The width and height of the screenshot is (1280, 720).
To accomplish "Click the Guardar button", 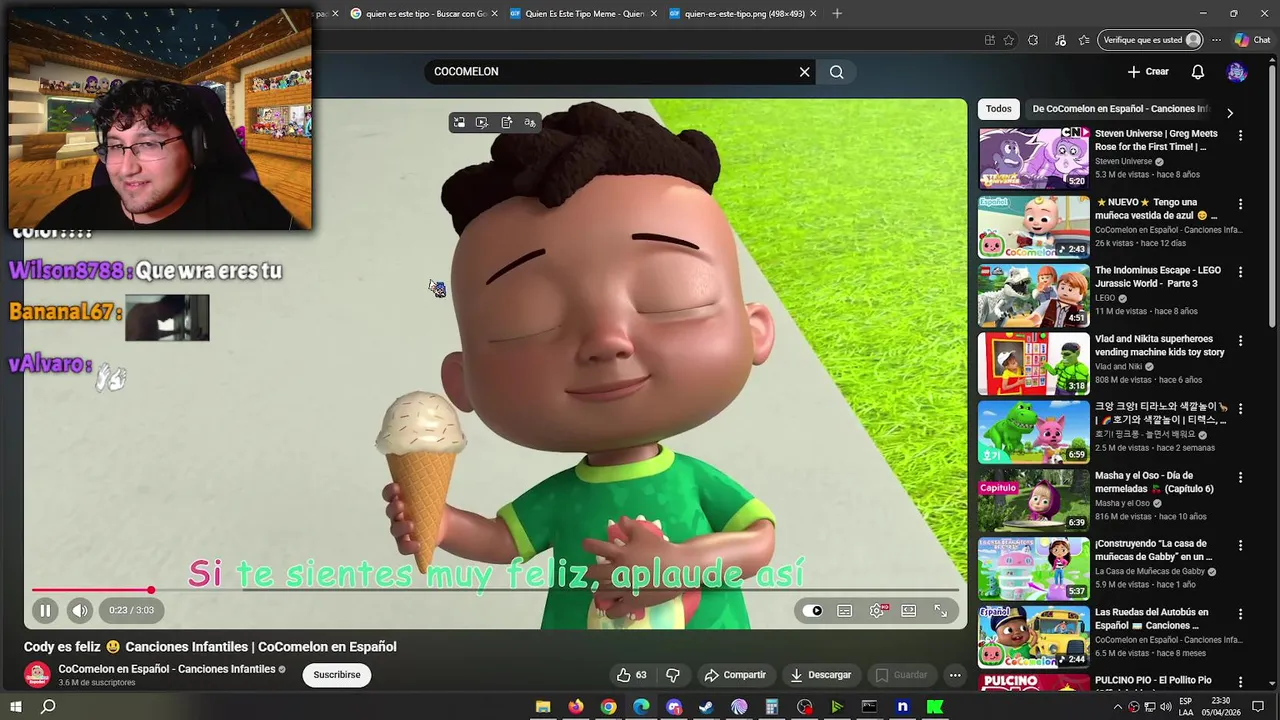I will point(901,675).
